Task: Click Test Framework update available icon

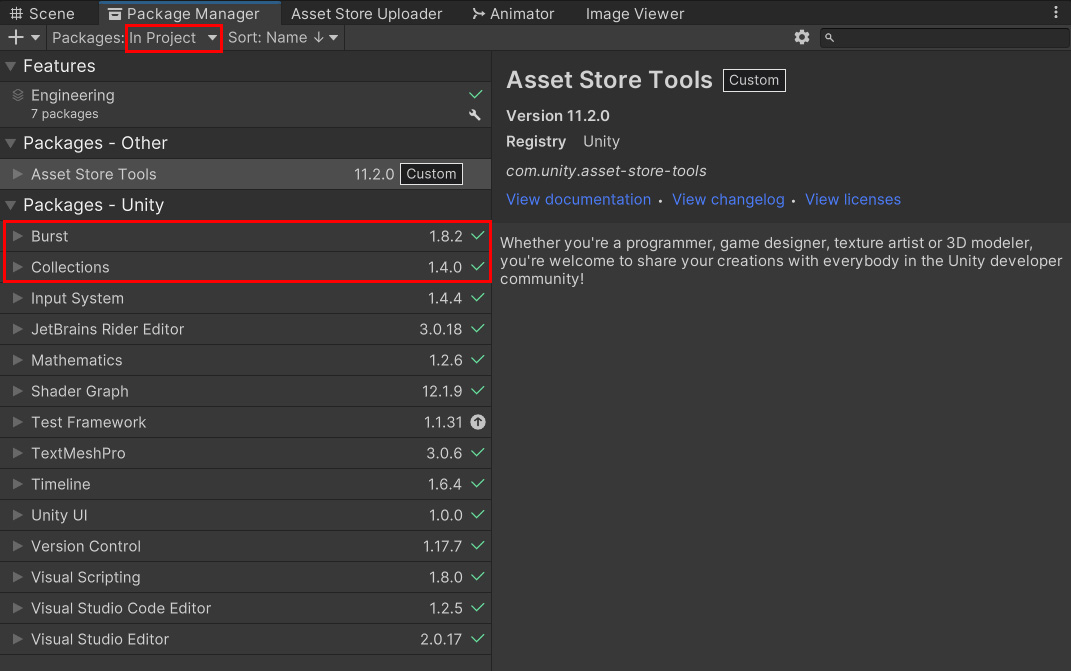Action: pos(477,422)
